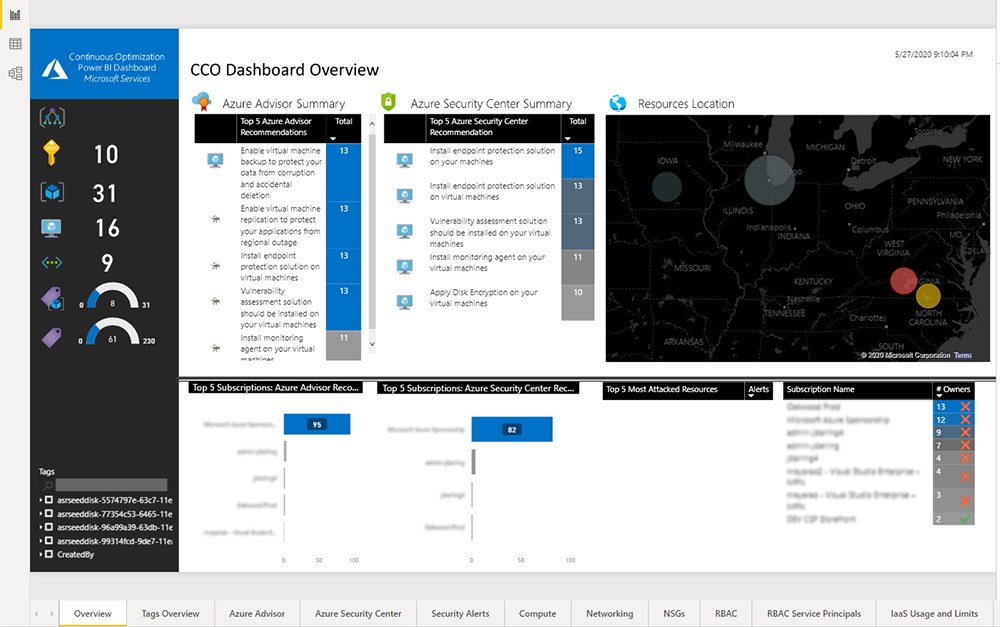Click VM icon beside Enable virtual machine backup
The height and width of the screenshot is (627, 1000).
pyautogui.click(x=216, y=160)
